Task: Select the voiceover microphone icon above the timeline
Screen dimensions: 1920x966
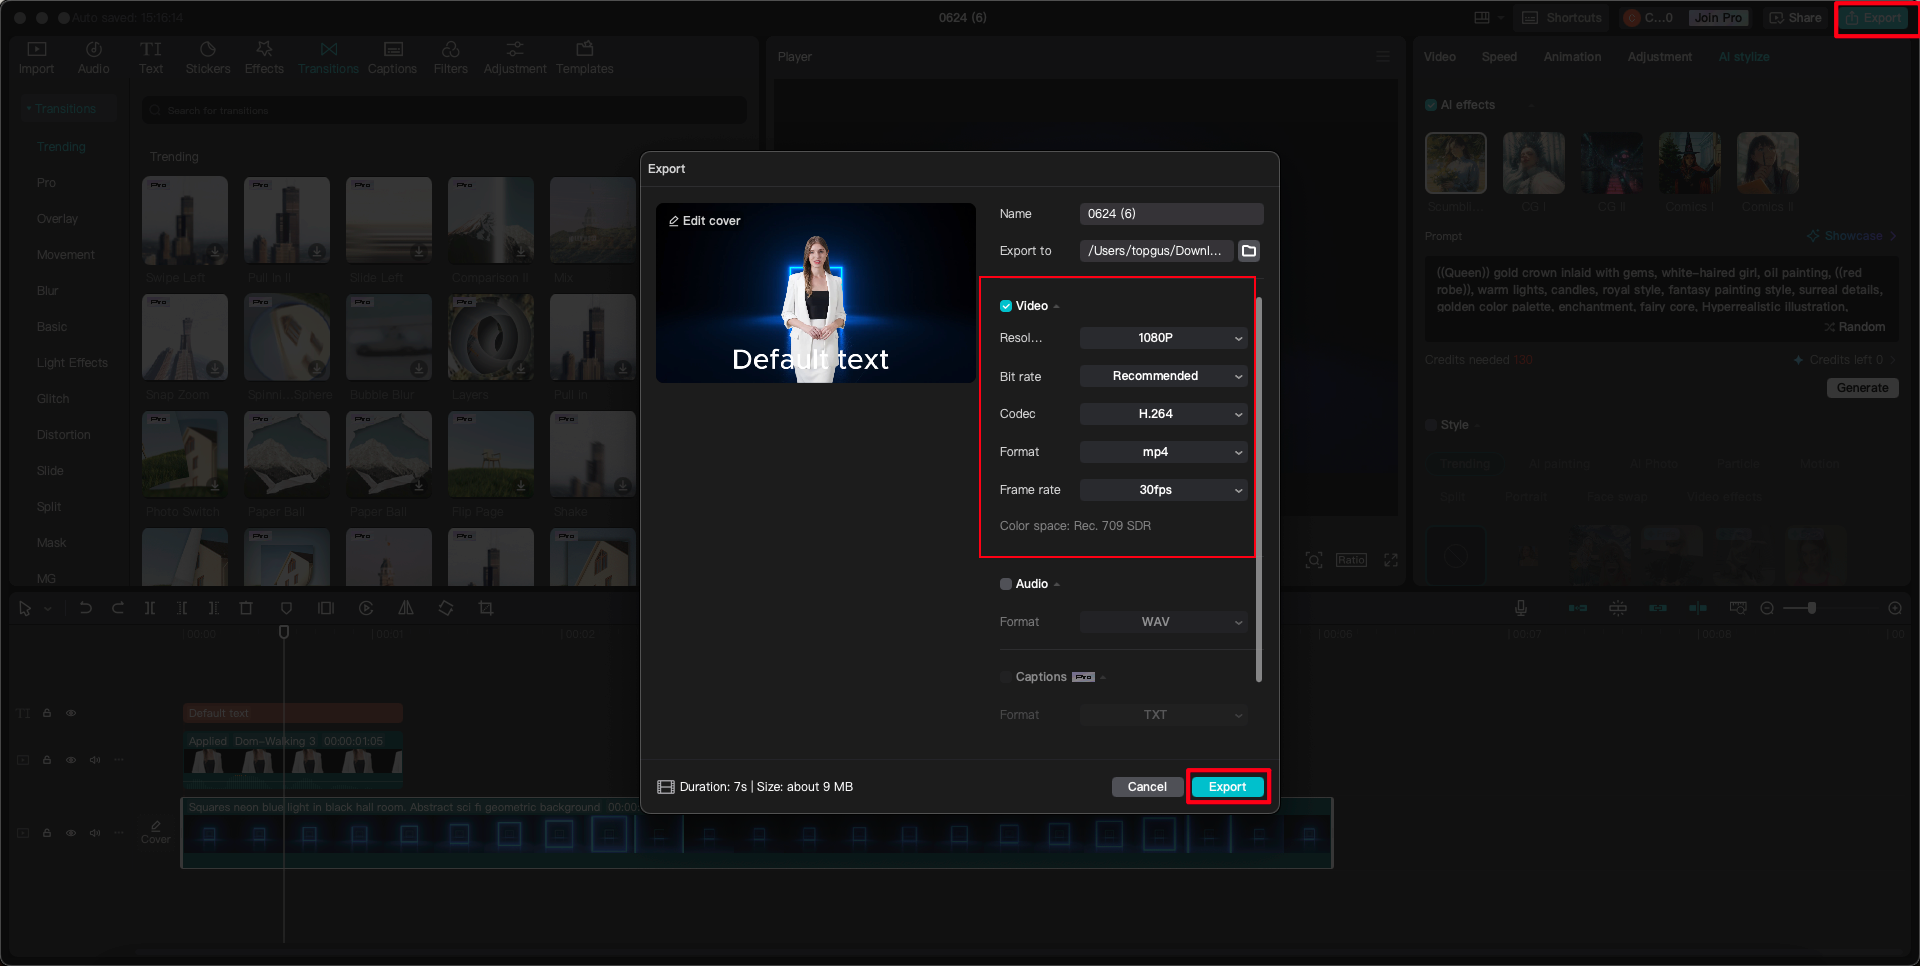Action: (x=1521, y=607)
